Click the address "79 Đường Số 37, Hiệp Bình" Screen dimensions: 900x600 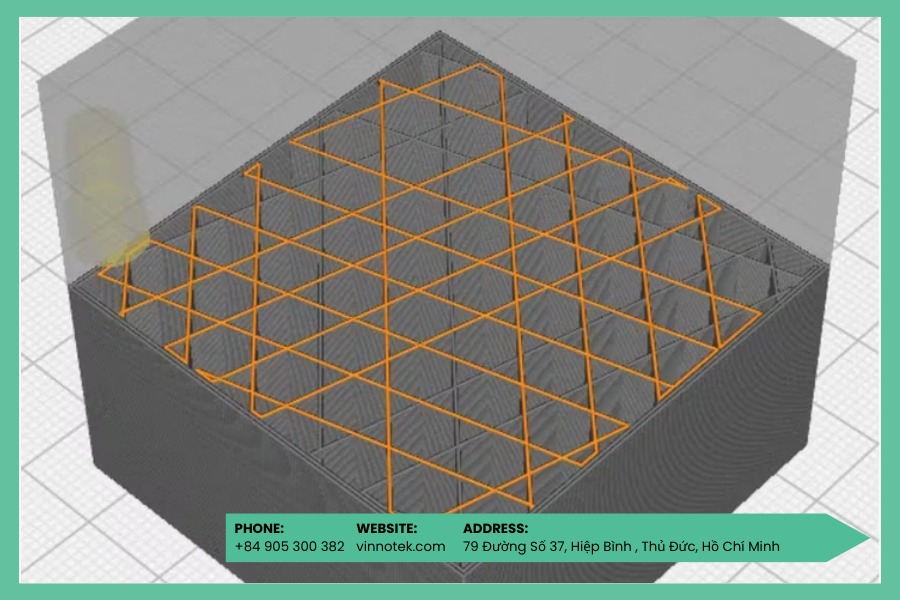[547, 547]
